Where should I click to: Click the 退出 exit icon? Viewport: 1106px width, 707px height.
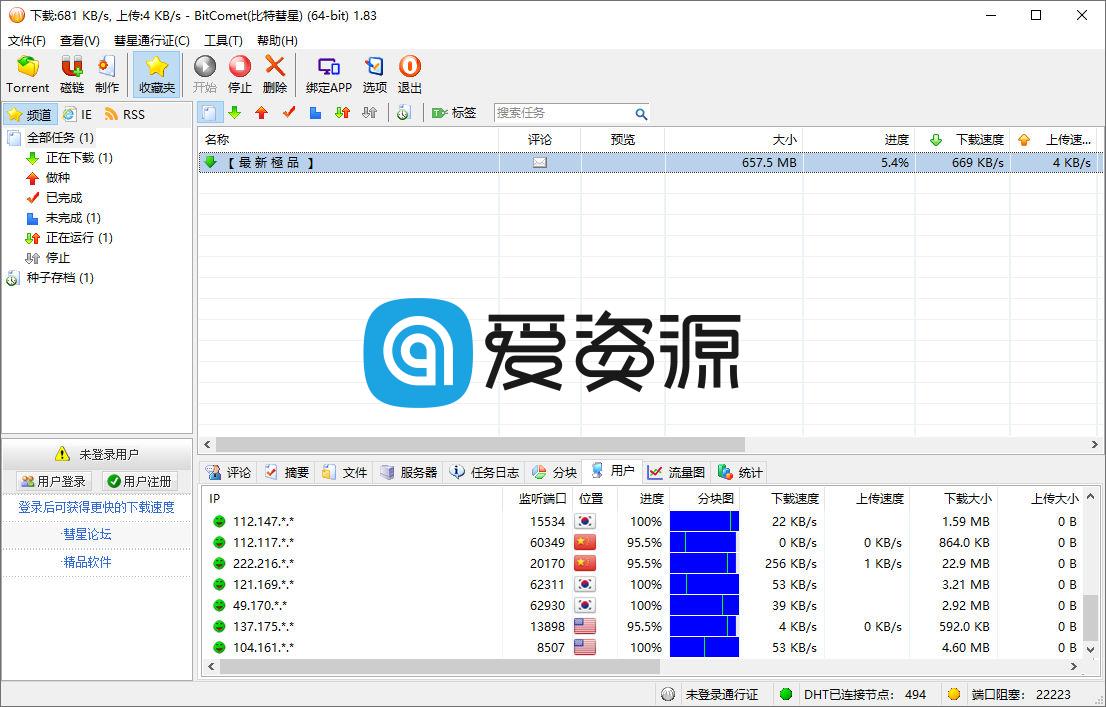point(410,73)
